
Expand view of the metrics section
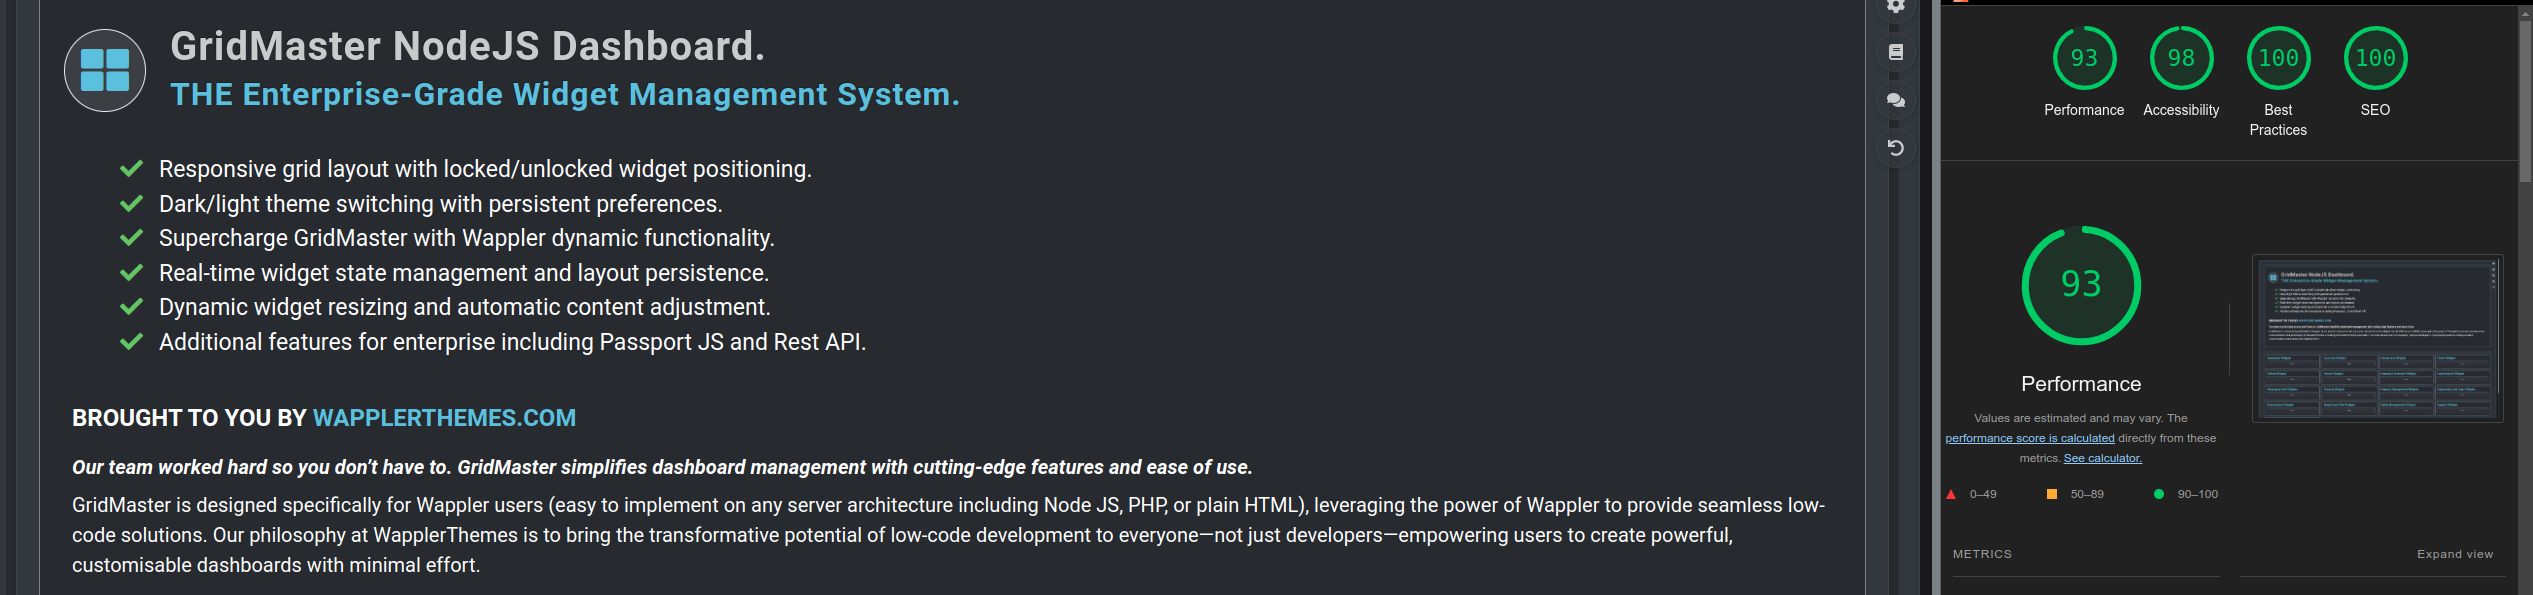click(x=2454, y=554)
